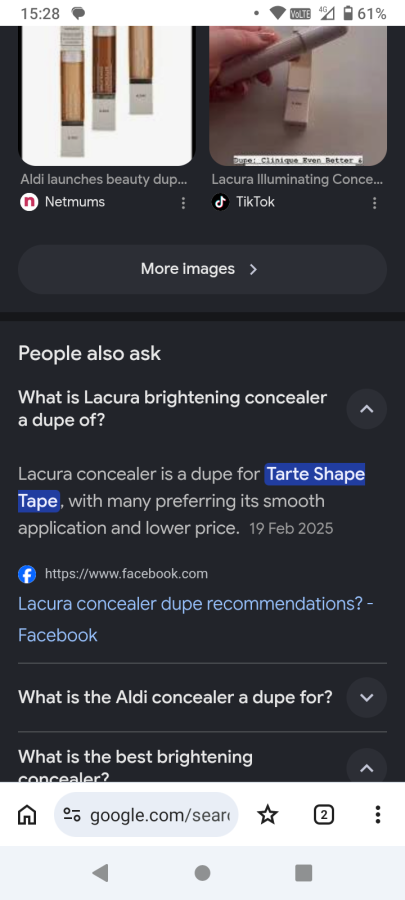Tap the google.com address bar field

(146, 814)
